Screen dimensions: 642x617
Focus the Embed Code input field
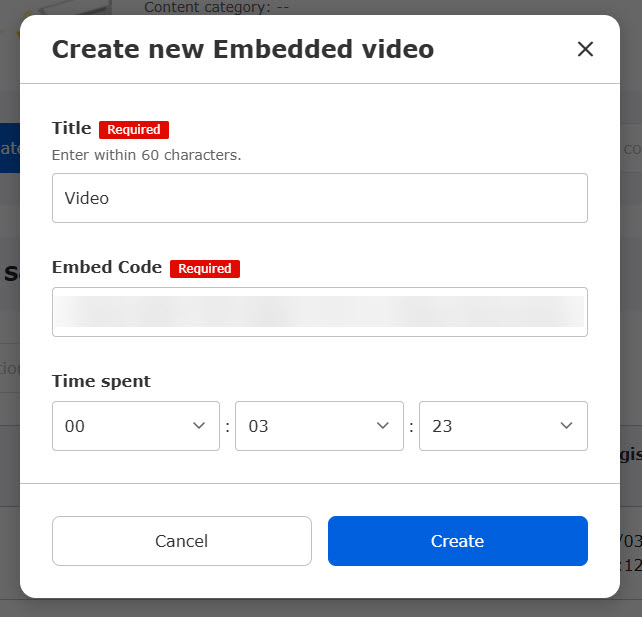(x=319, y=312)
